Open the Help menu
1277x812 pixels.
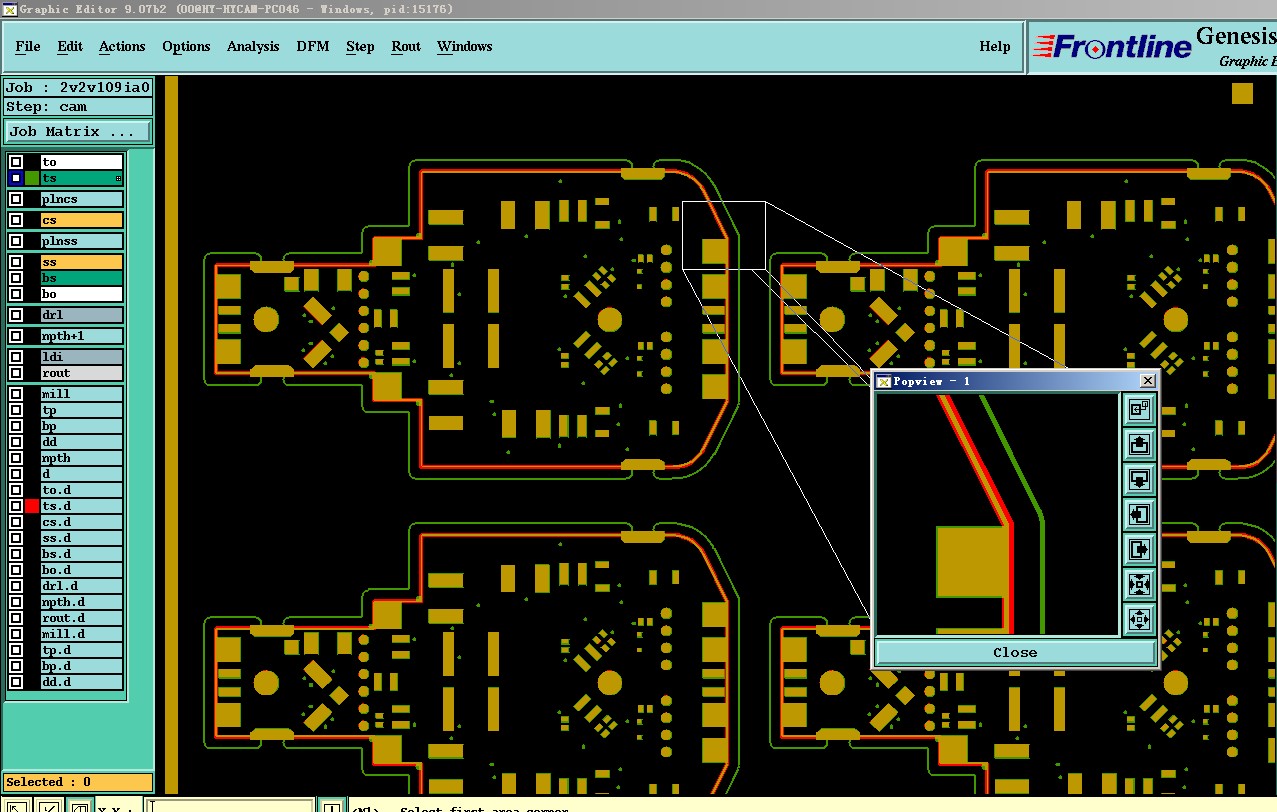coord(994,46)
